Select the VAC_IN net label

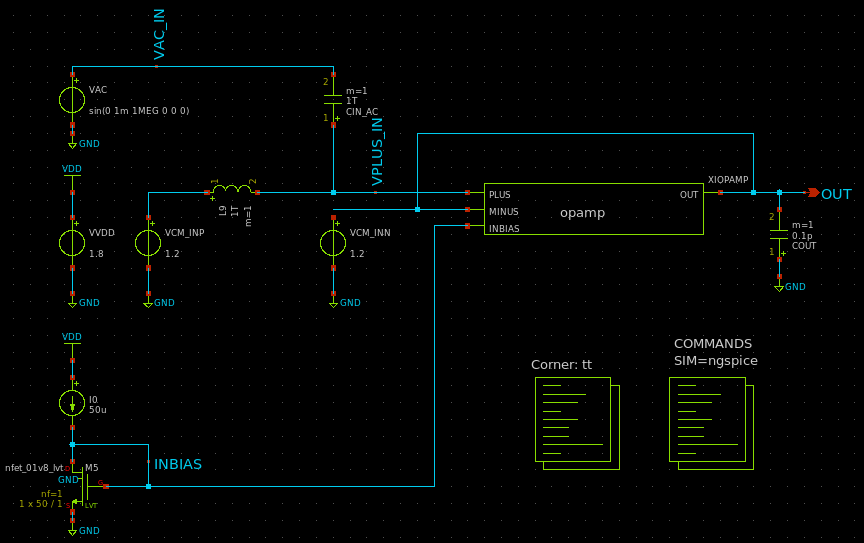pyautogui.click(x=159, y=34)
